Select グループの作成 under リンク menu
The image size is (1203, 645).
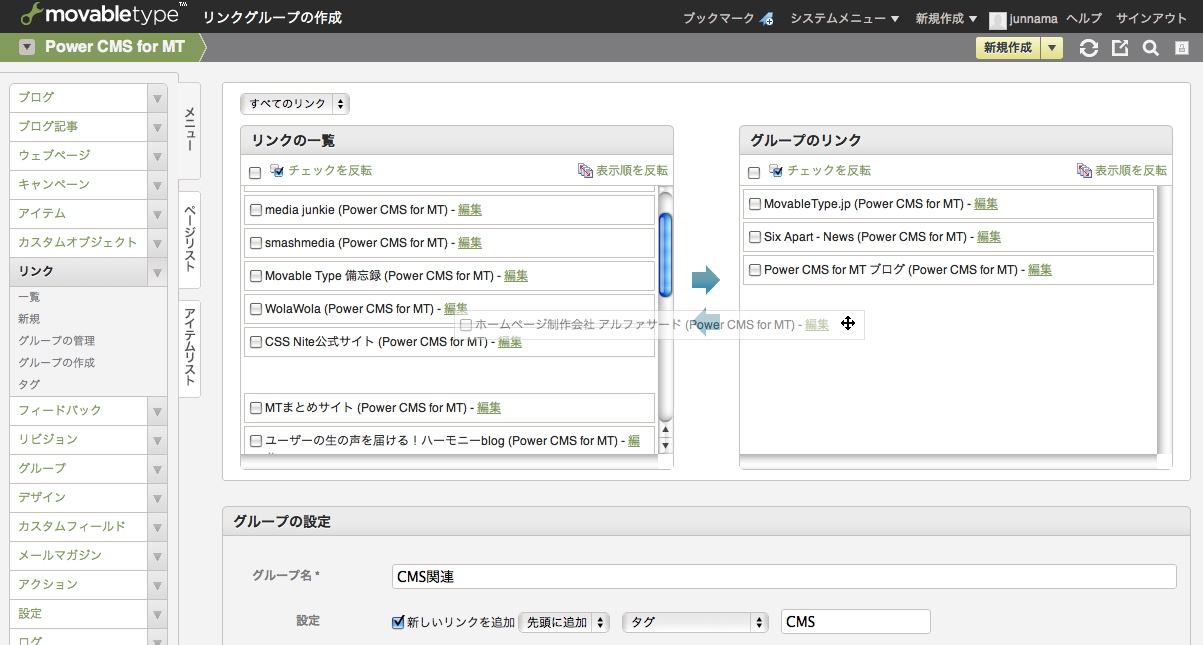pos(56,363)
